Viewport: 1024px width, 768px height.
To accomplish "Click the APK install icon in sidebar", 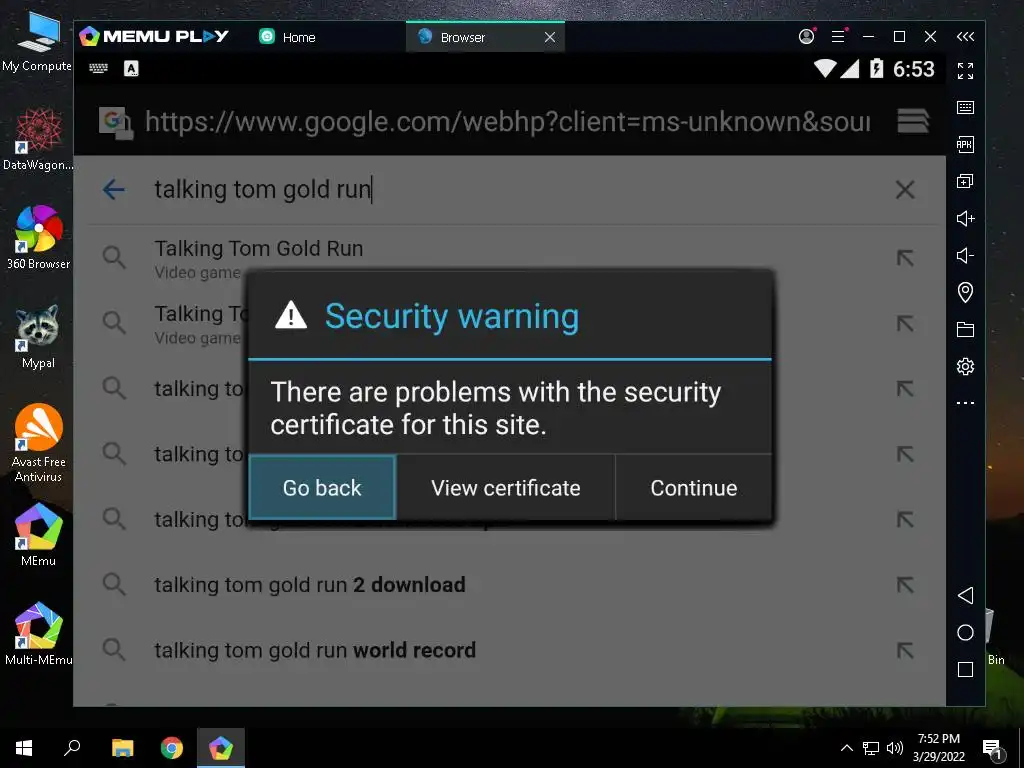I will (965, 144).
